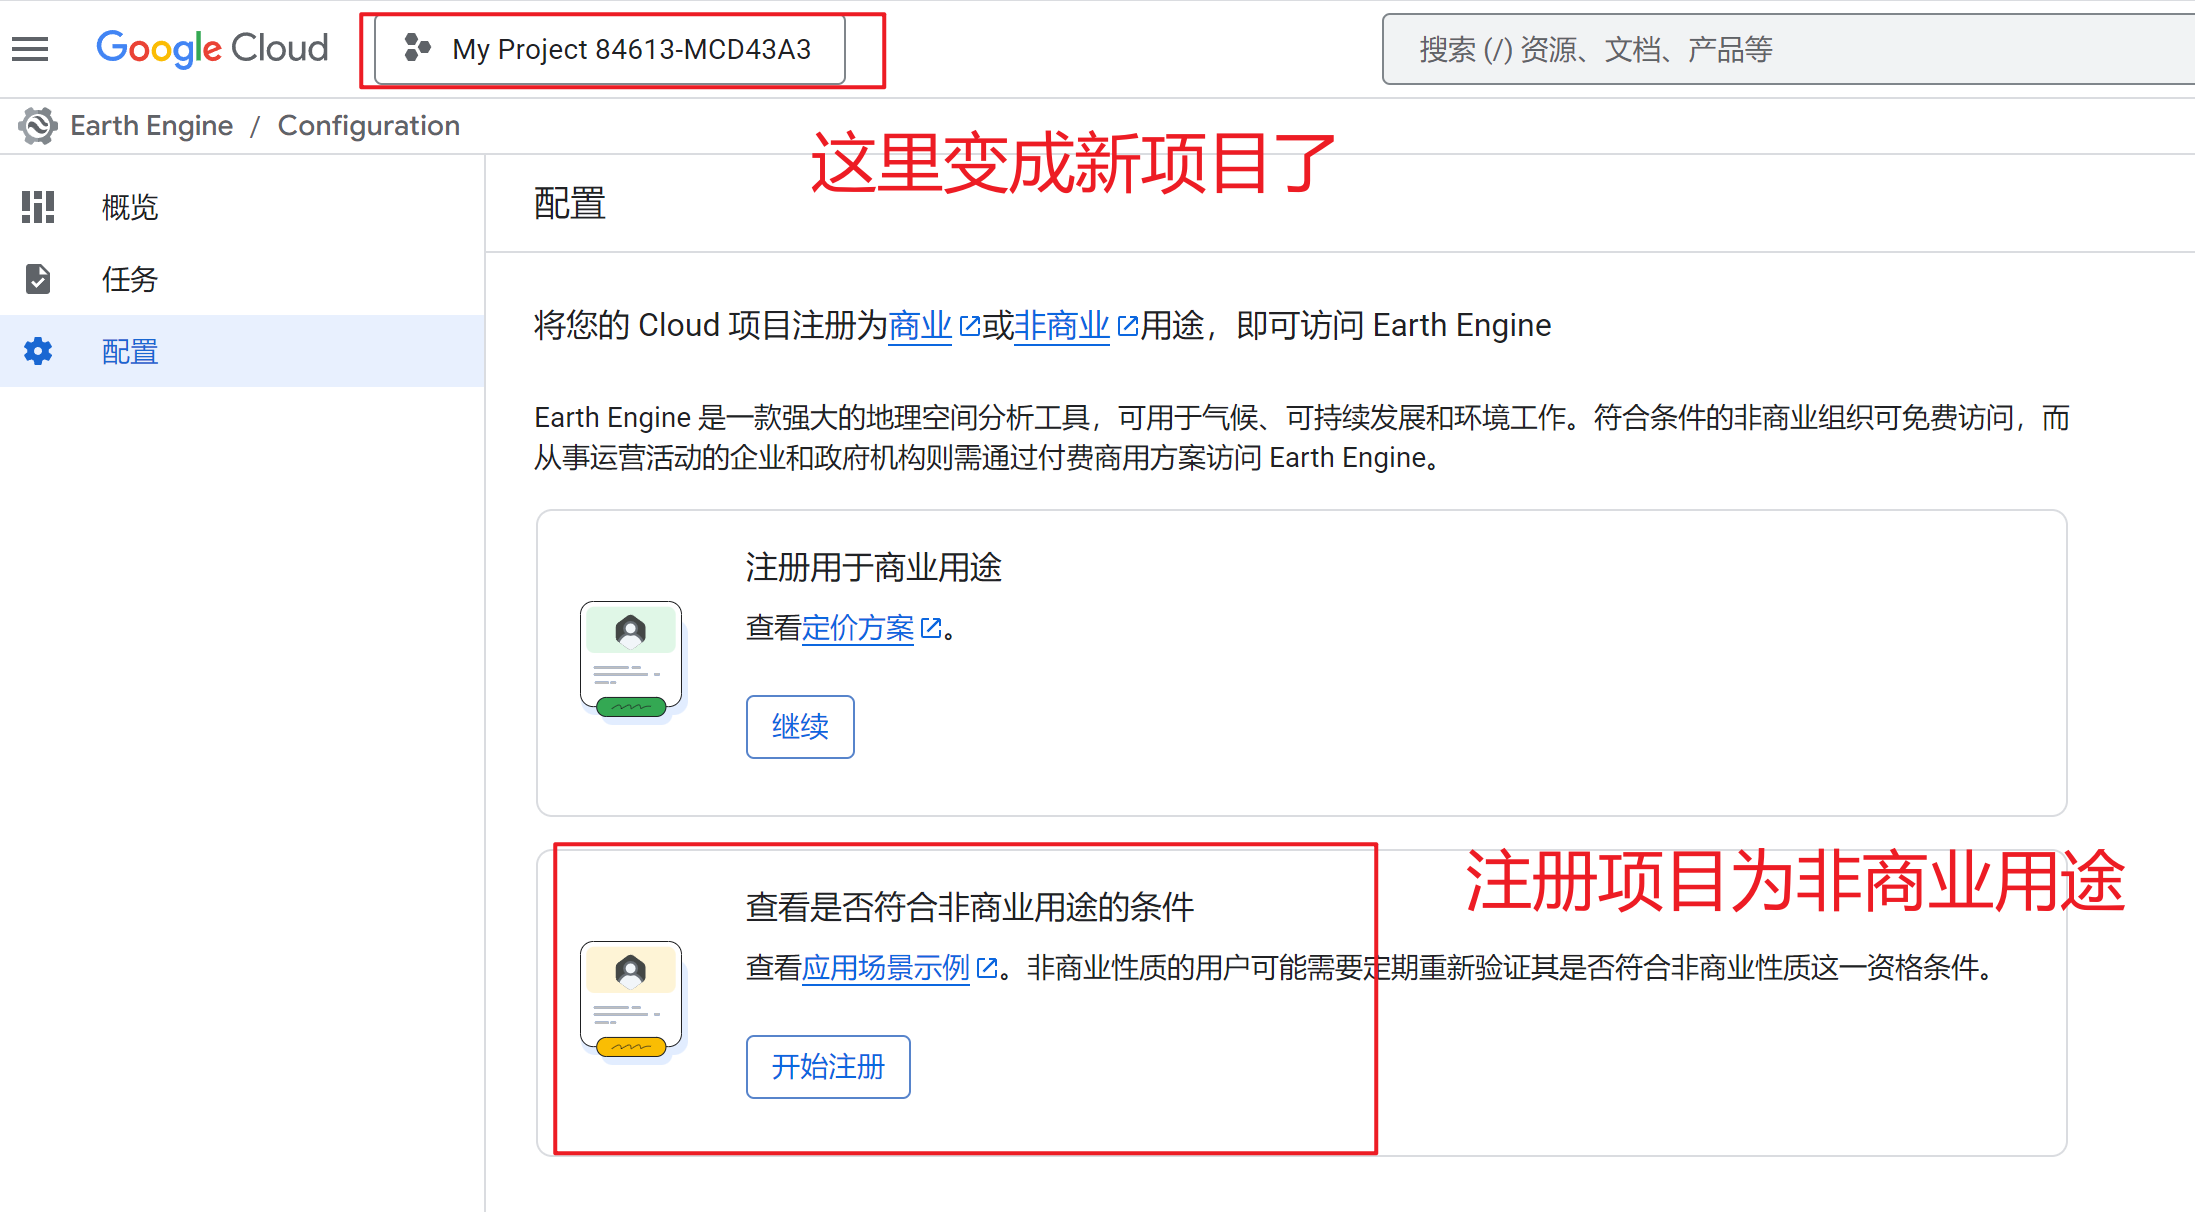
Task: Click the Google Cloud logo
Action: pos(212,48)
